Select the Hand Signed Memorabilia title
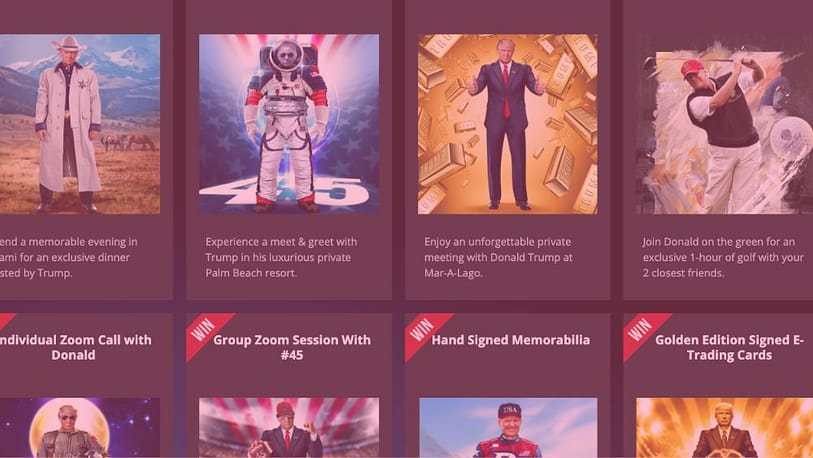Image resolution: width=813 pixels, height=458 pixels. click(x=511, y=340)
